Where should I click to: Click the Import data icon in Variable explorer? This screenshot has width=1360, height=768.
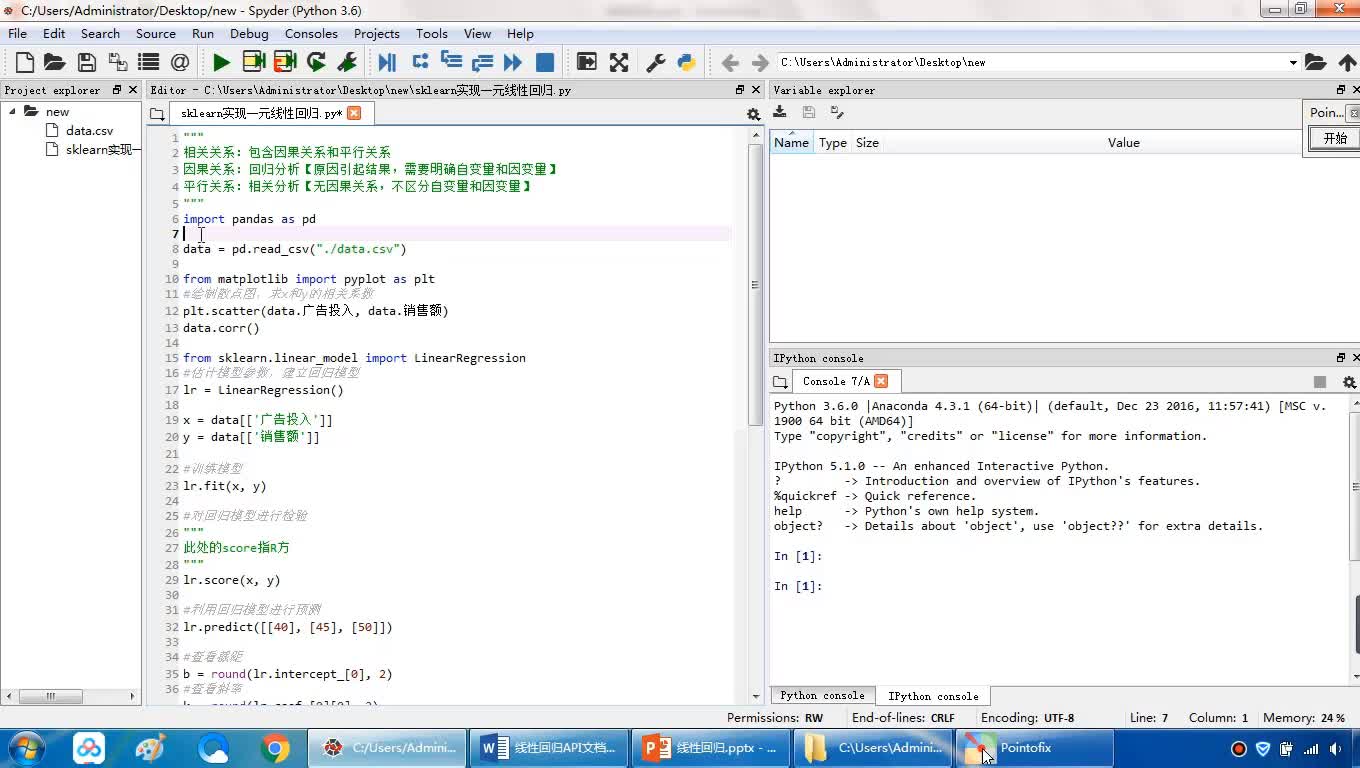(x=780, y=112)
